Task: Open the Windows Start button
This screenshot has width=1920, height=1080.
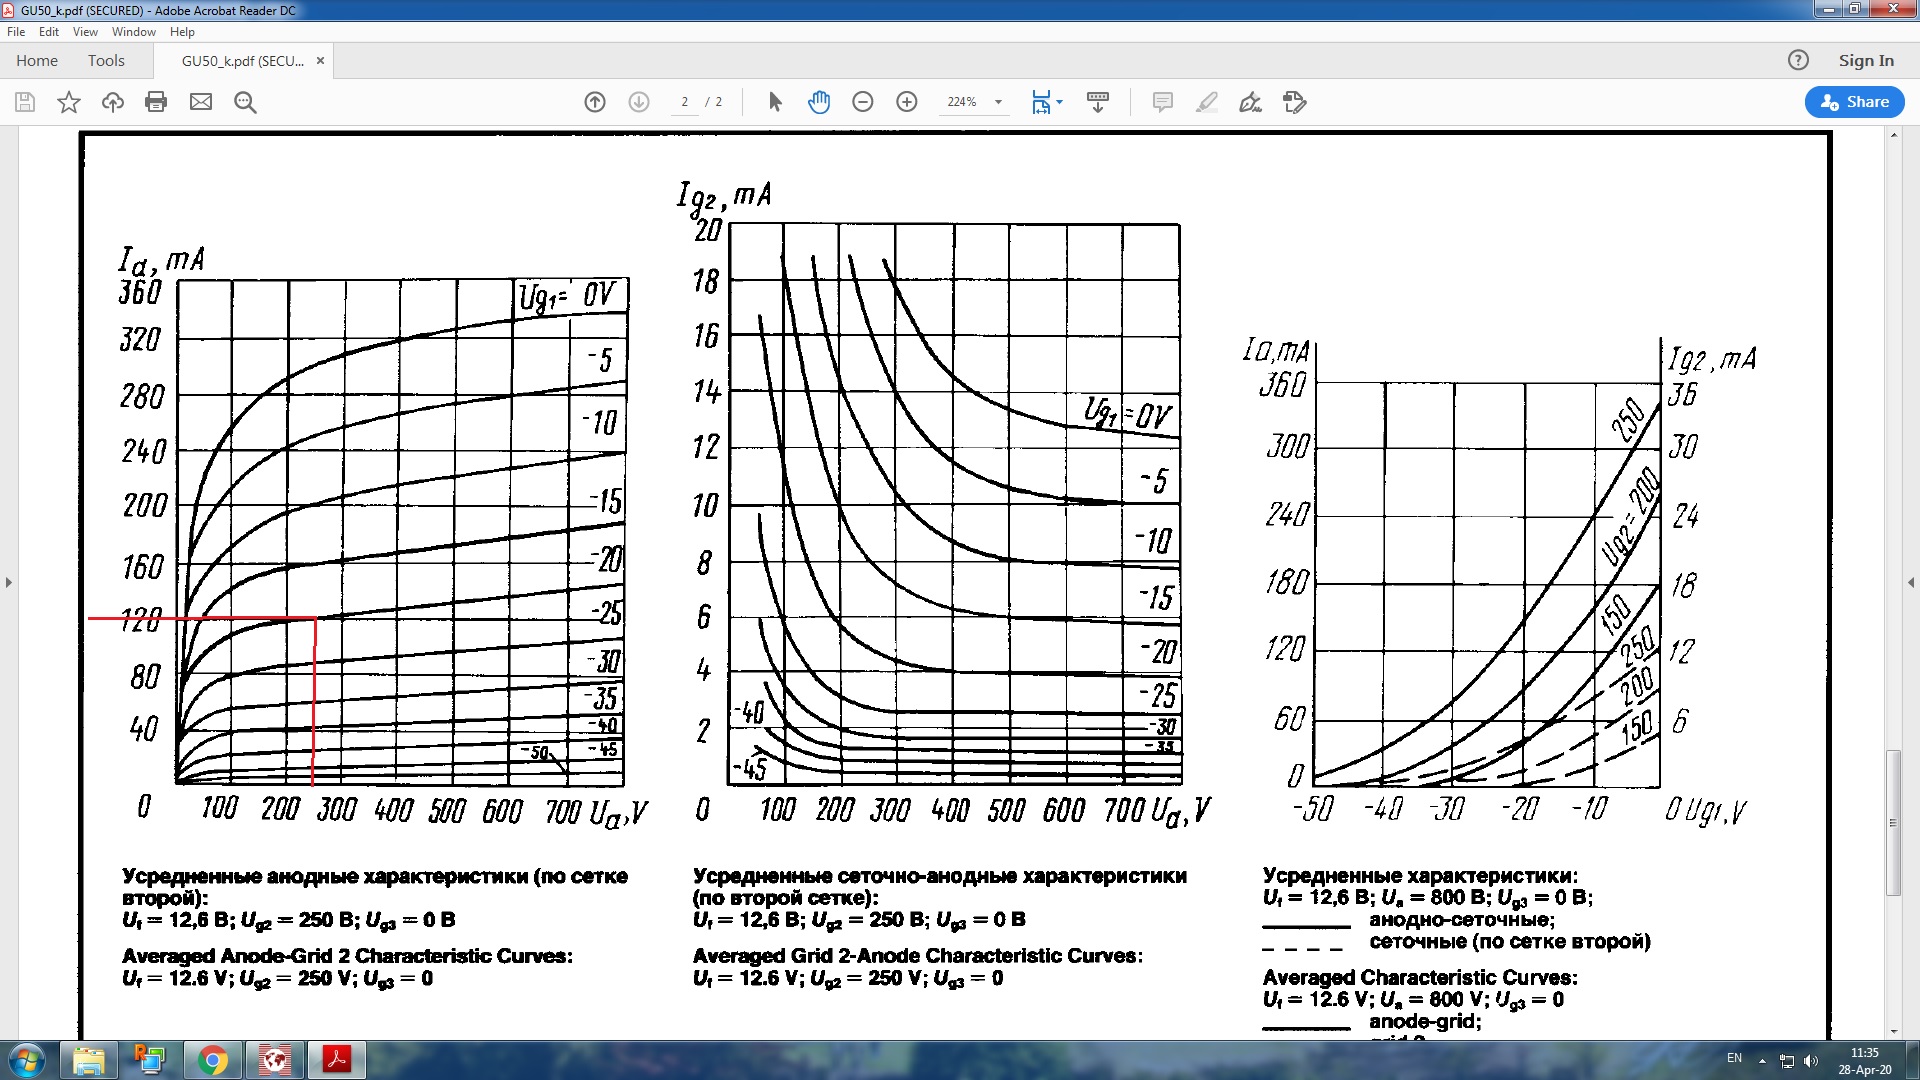Action: tap(27, 1060)
